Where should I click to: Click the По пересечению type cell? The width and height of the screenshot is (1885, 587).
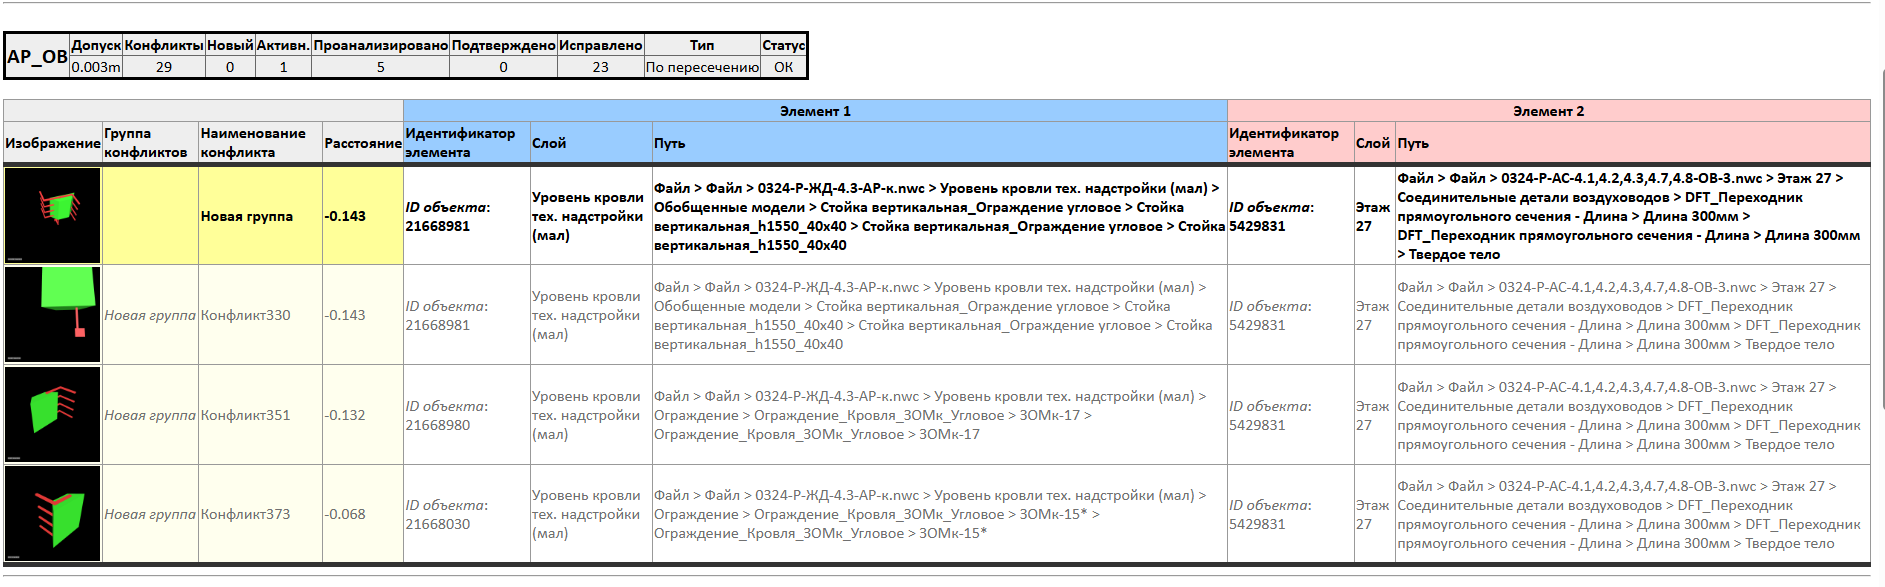tap(702, 67)
